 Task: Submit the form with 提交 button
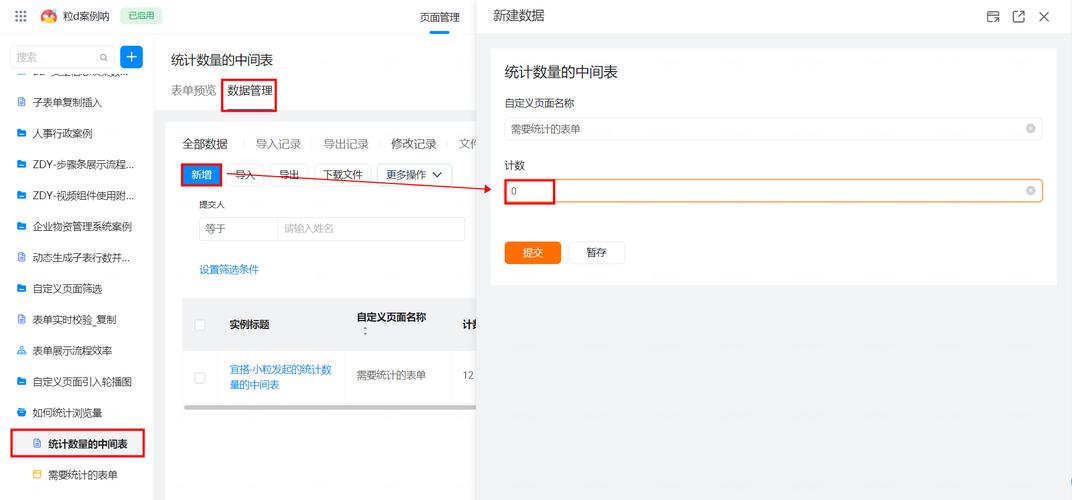[x=533, y=252]
